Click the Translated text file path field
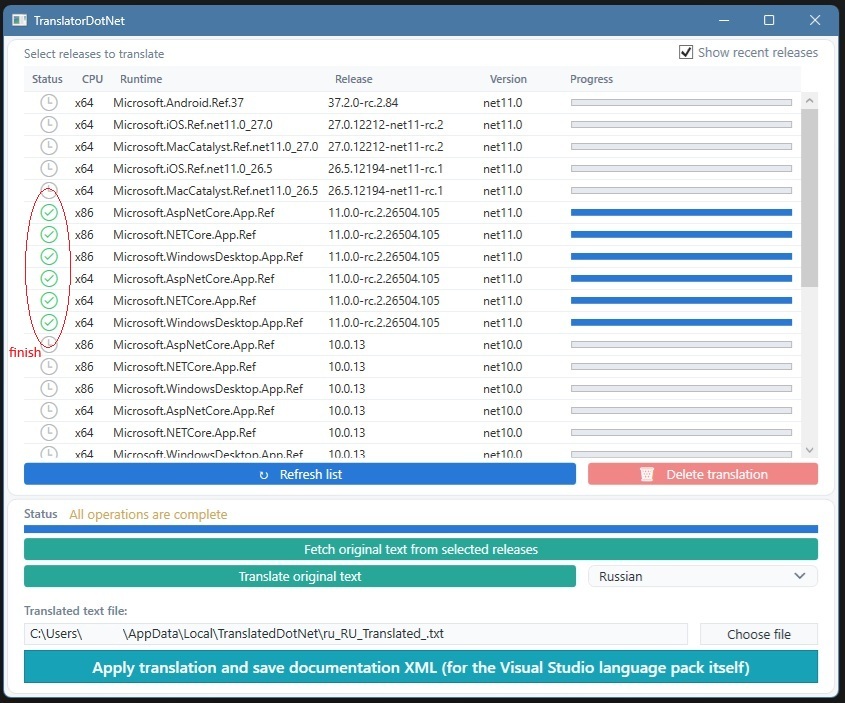 (x=356, y=634)
